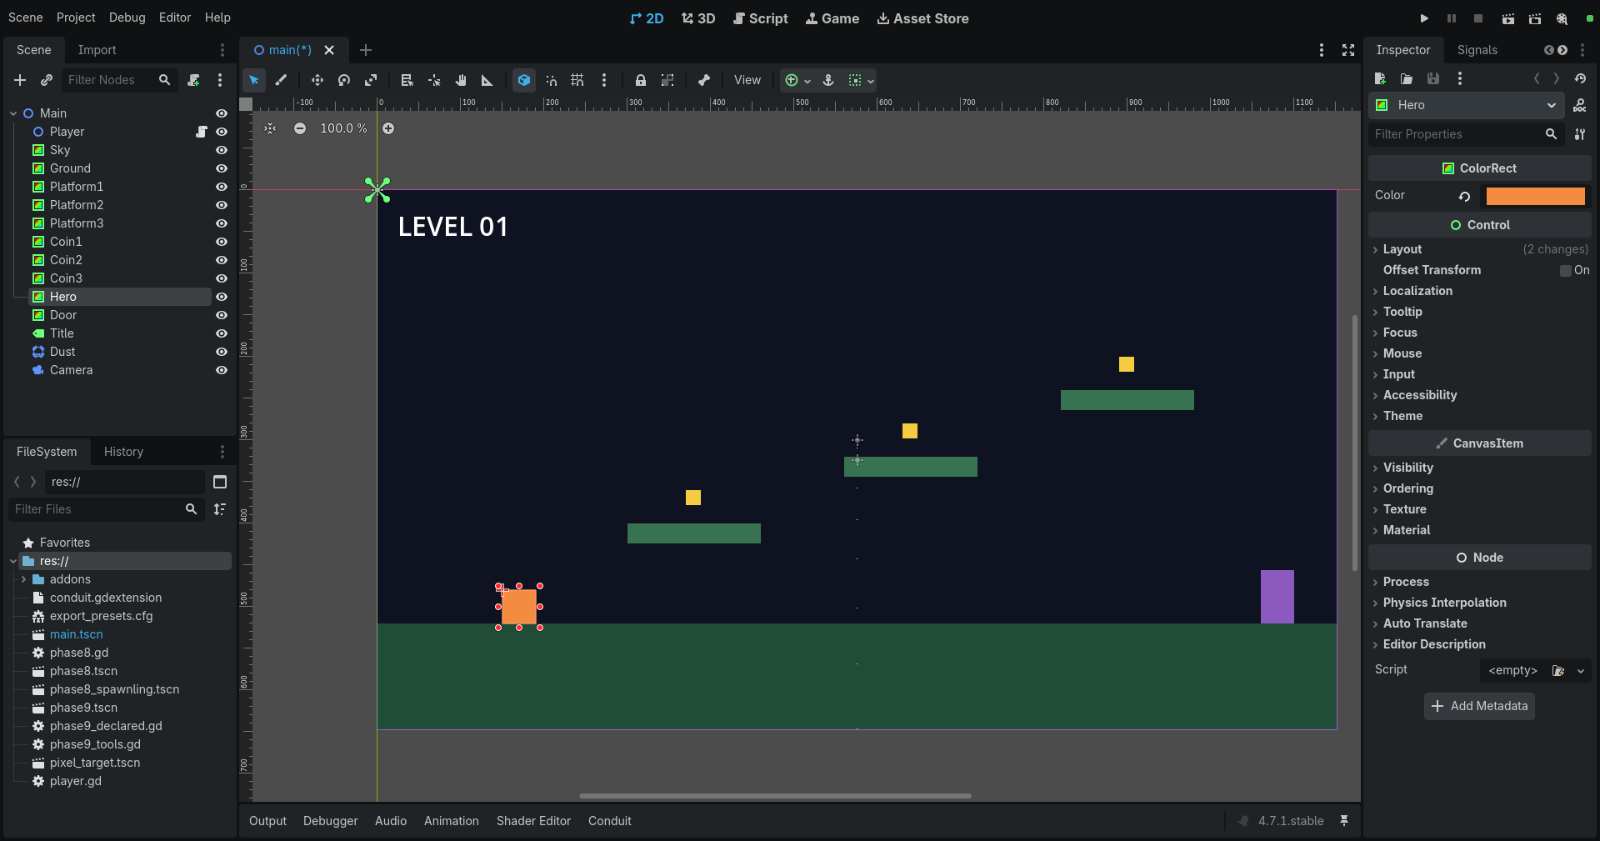The width and height of the screenshot is (1600, 841).
Task: Open the Script property dropdown arrow
Action: (x=1580, y=671)
